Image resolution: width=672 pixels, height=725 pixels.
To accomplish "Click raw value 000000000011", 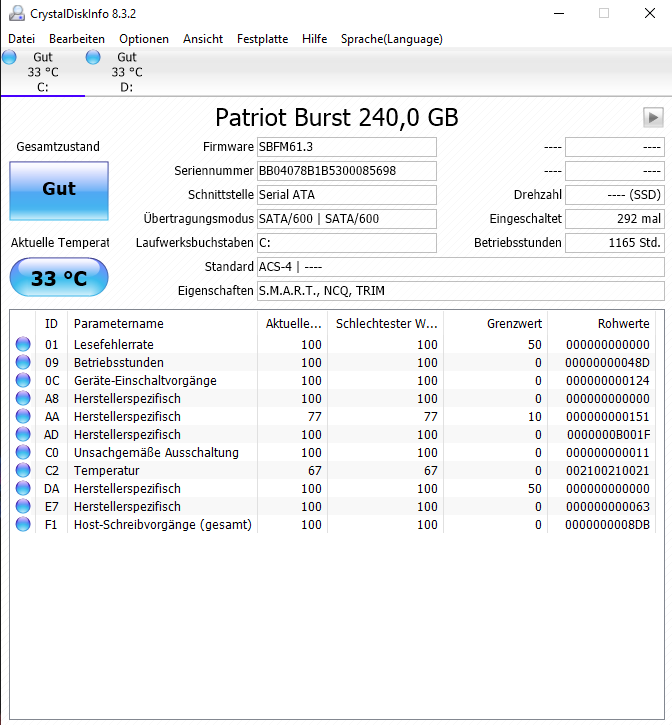I will coord(607,453).
